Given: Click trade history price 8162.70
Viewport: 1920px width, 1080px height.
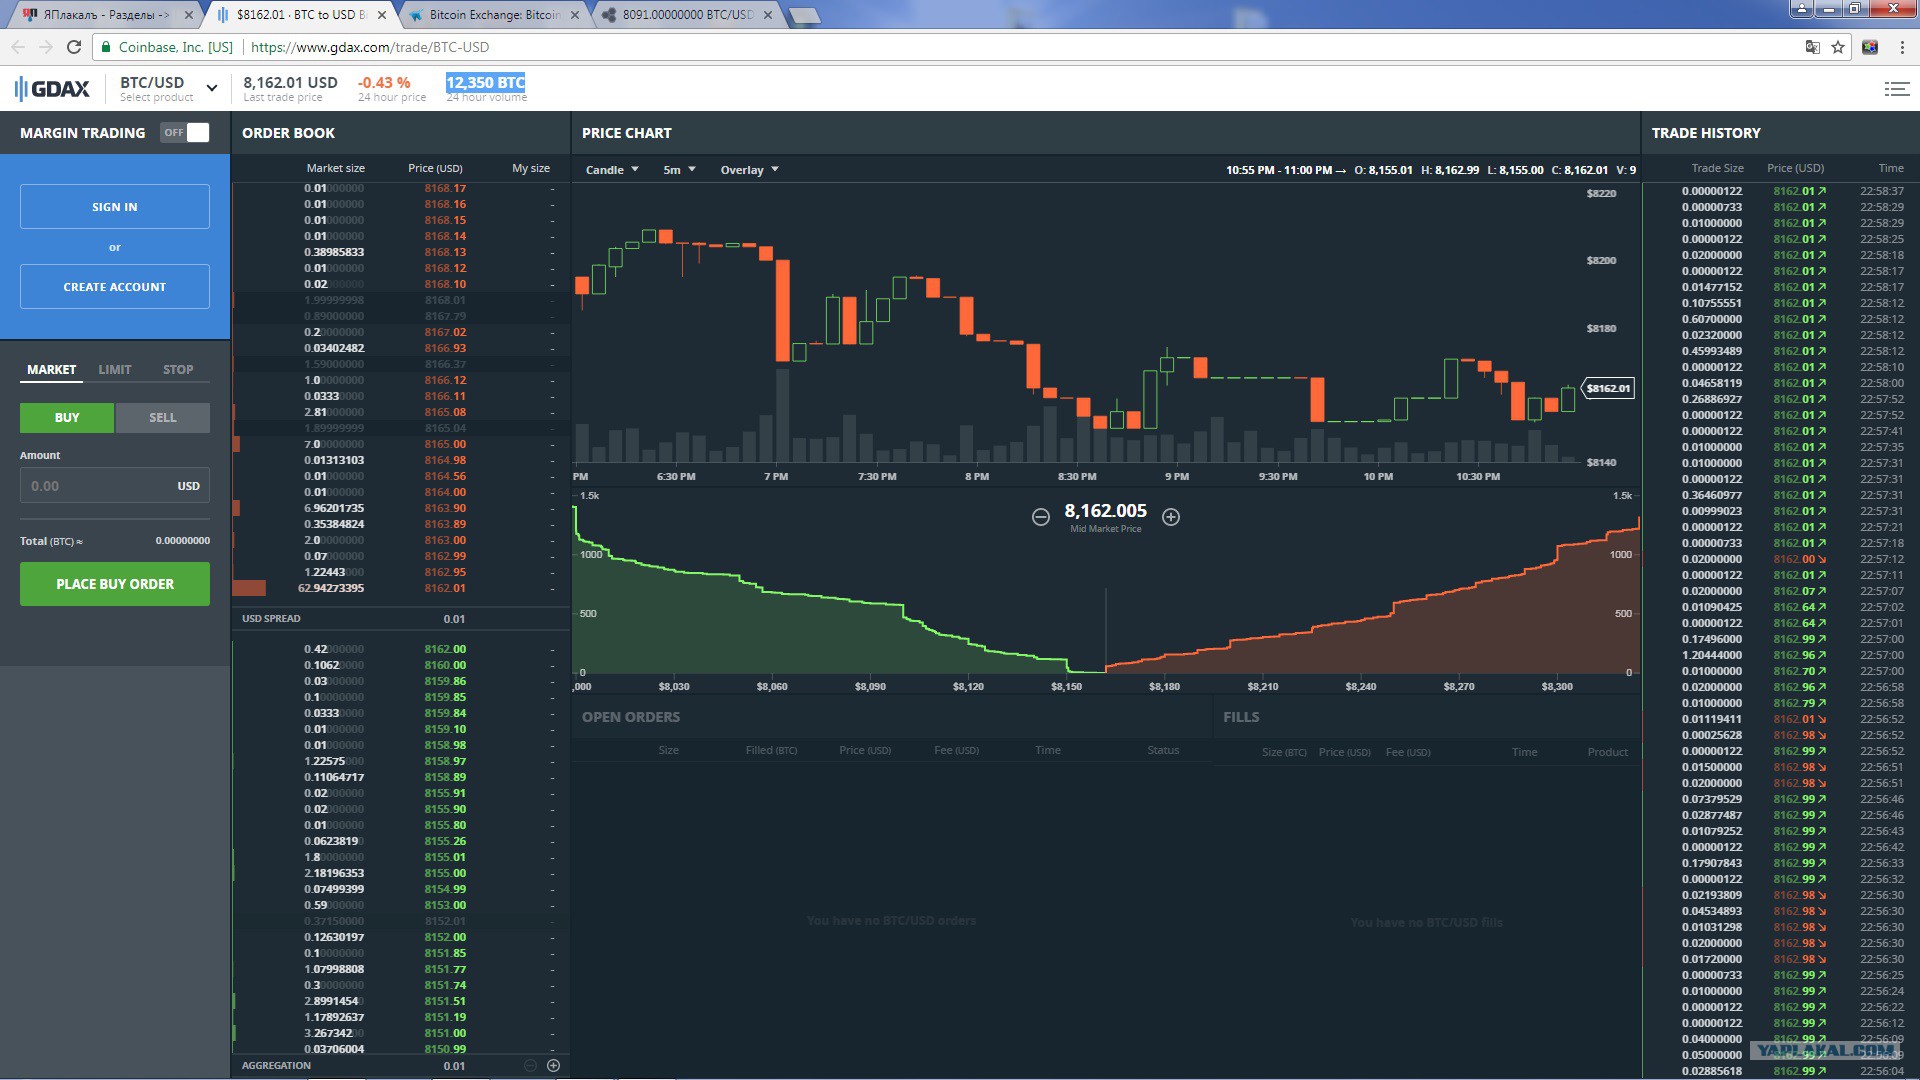Looking at the screenshot, I should (1799, 671).
